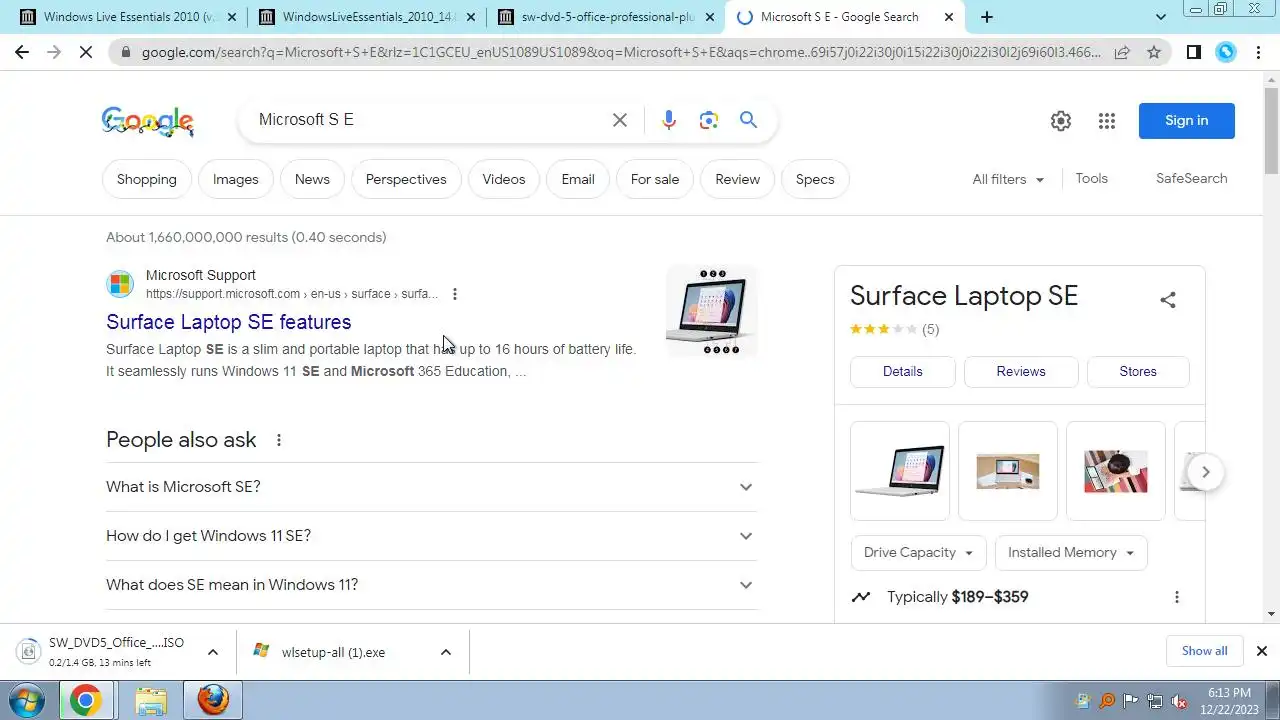Open Drive Capacity dropdown

[x=918, y=553]
